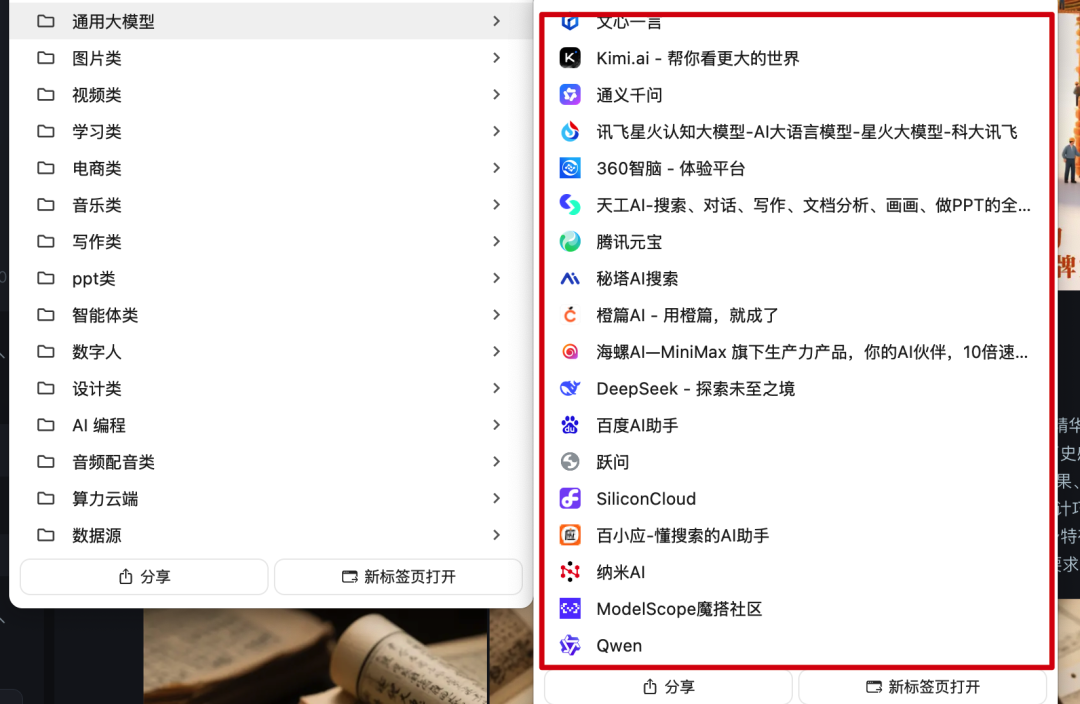Click the 腾讯元宝 favicon icon
The image size is (1080, 704).
click(x=570, y=241)
